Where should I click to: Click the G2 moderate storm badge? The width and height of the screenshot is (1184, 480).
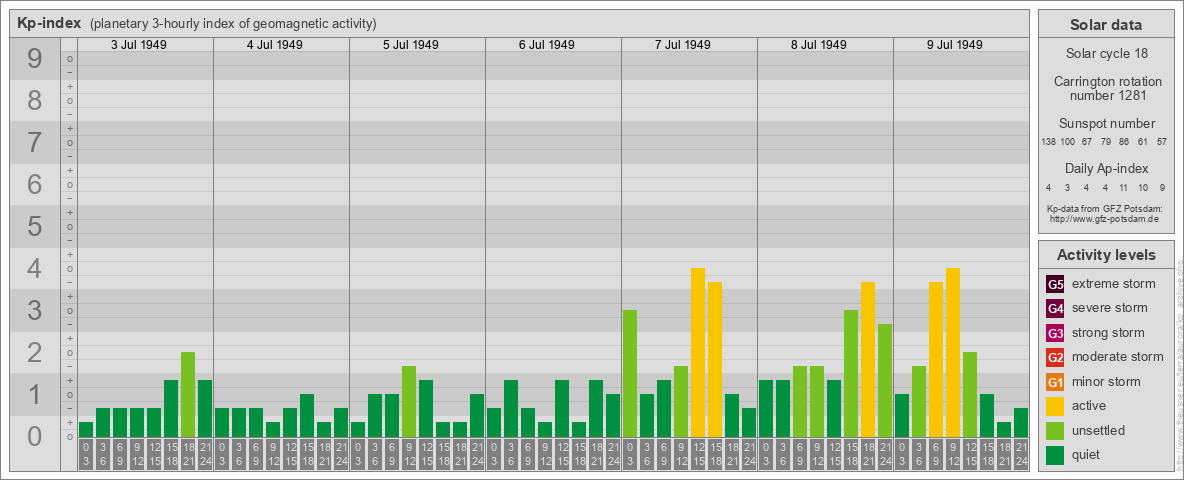click(1055, 357)
